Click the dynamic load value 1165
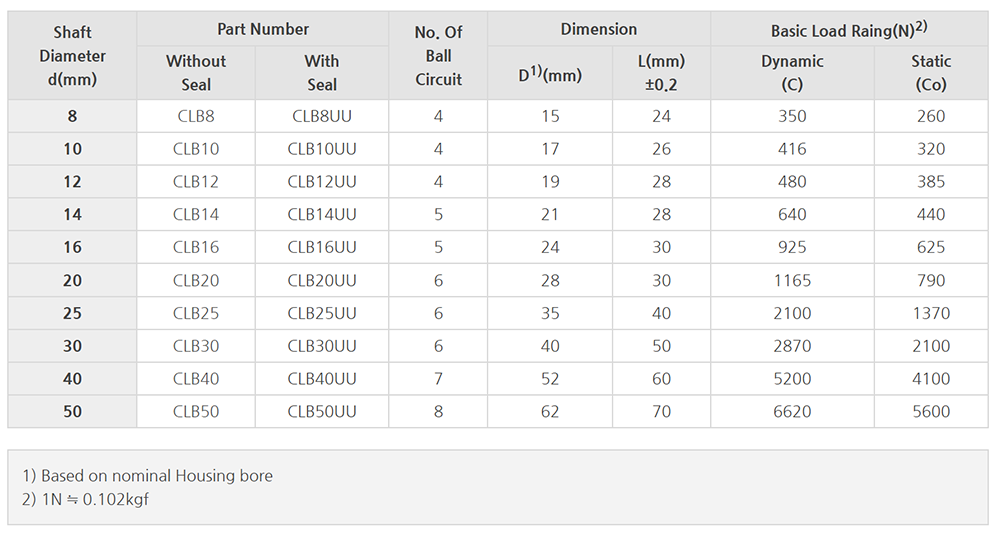 pyautogui.click(x=792, y=280)
